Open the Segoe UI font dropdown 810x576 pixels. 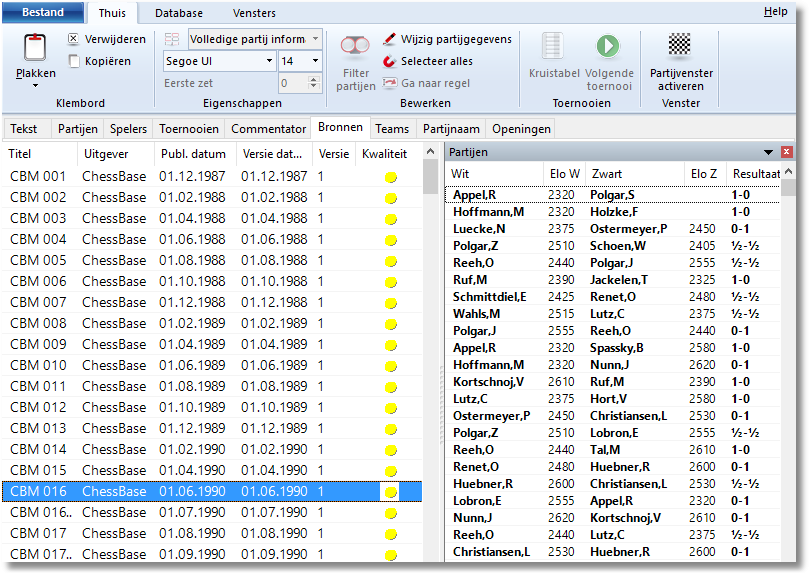coord(268,61)
